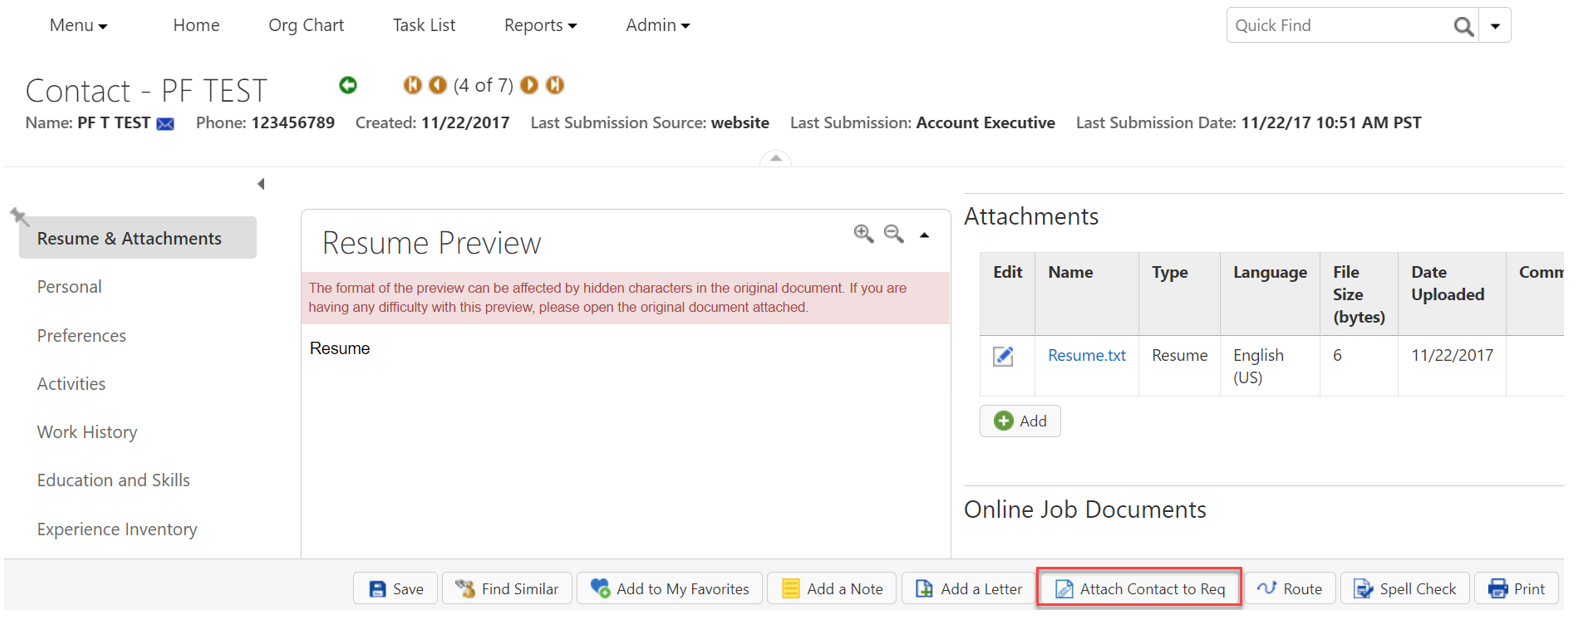Open the Resume.txt attachment link
Screen dimensions: 1590x622
click(x=1087, y=355)
